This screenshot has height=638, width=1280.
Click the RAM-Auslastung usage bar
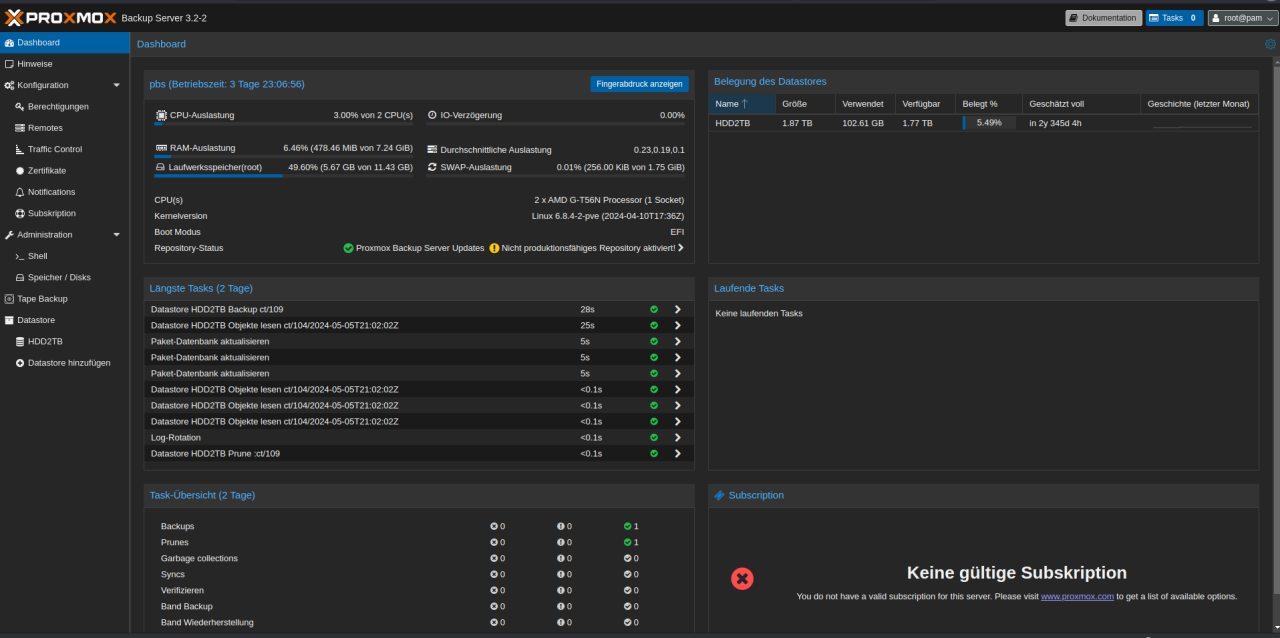(x=284, y=157)
